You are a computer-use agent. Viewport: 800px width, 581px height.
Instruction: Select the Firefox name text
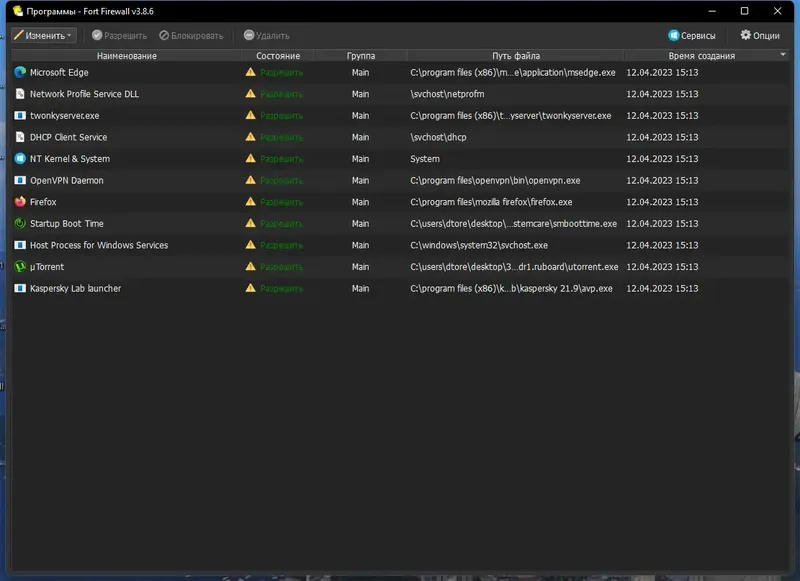coord(43,202)
